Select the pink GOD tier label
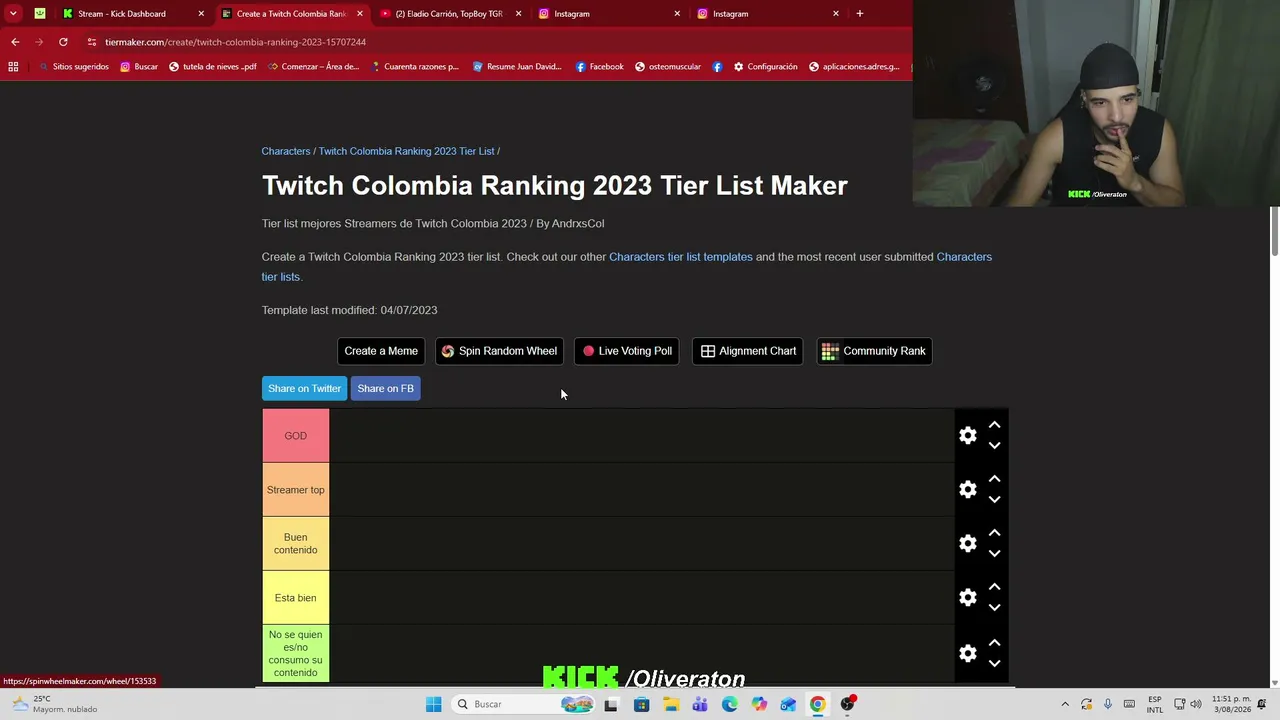1280x720 pixels. click(x=295, y=436)
